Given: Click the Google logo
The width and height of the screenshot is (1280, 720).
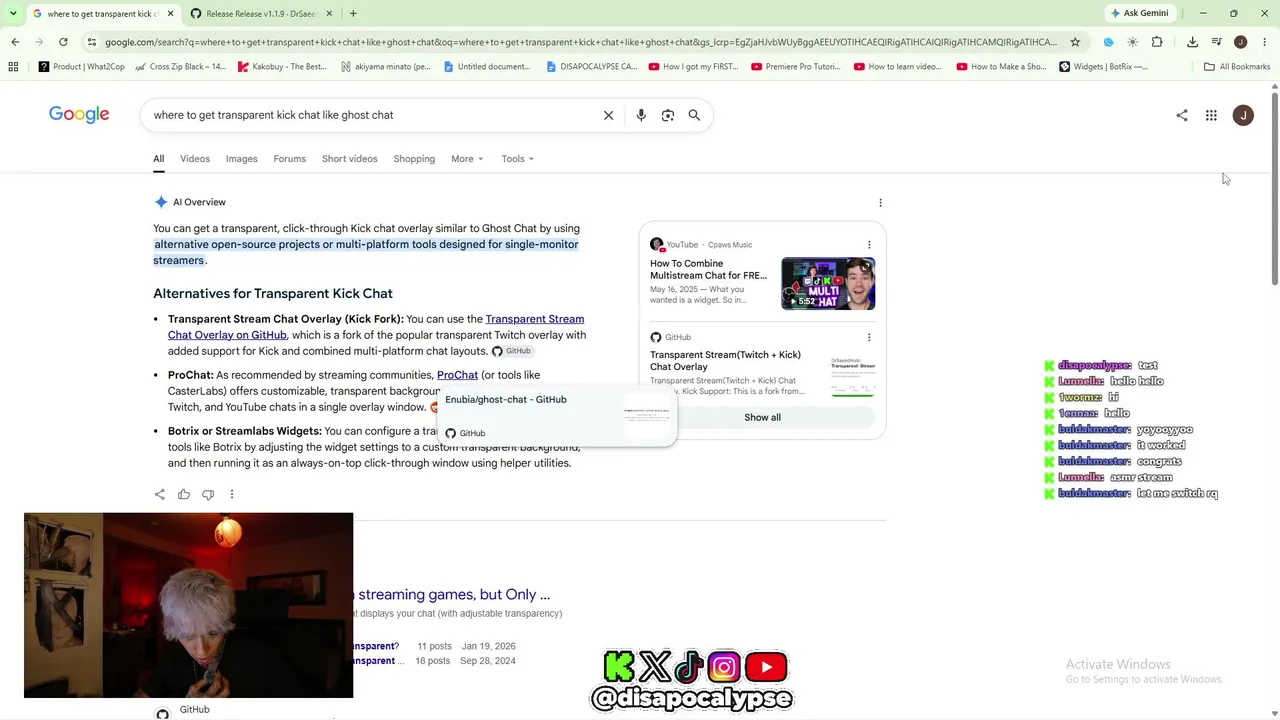Looking at the screenshot, I should point(79,115).
